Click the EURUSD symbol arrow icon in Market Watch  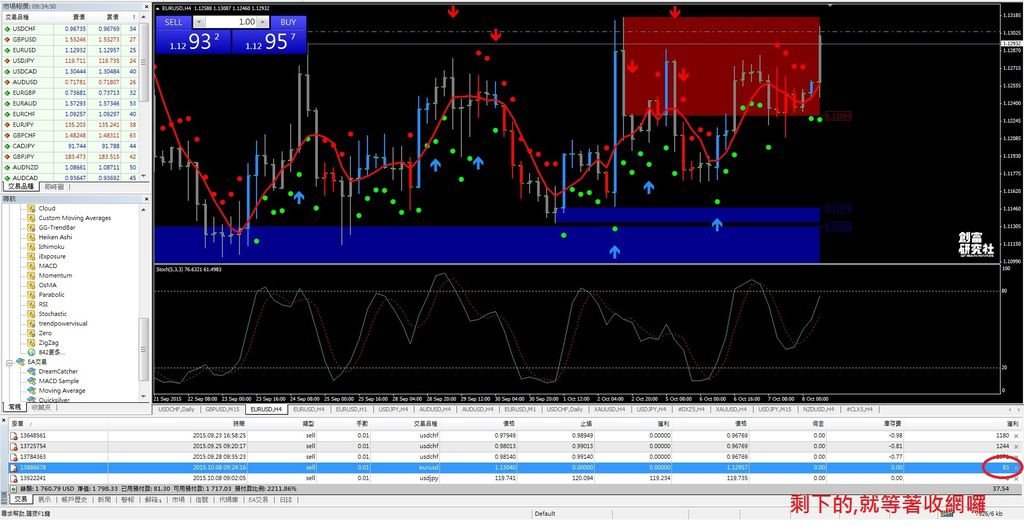click(x=7, y=50)
